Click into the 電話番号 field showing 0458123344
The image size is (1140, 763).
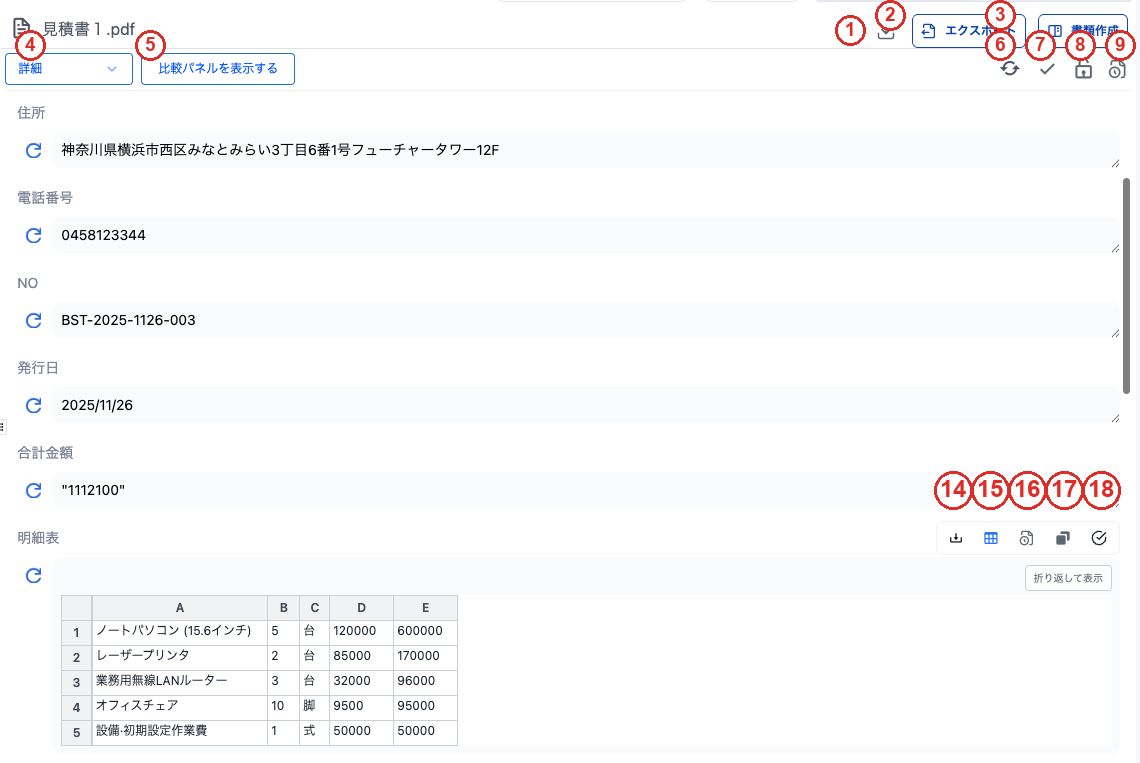point(586,236)
